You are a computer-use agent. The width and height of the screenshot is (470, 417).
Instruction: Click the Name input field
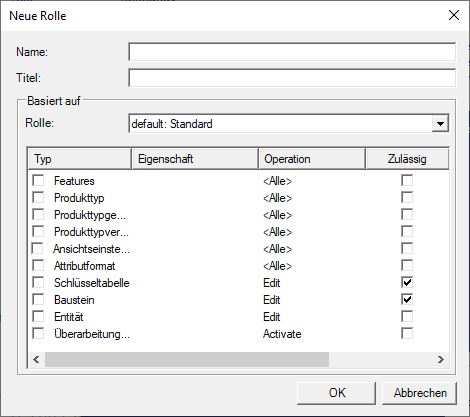pyautogui.click(x=292, y=52)
